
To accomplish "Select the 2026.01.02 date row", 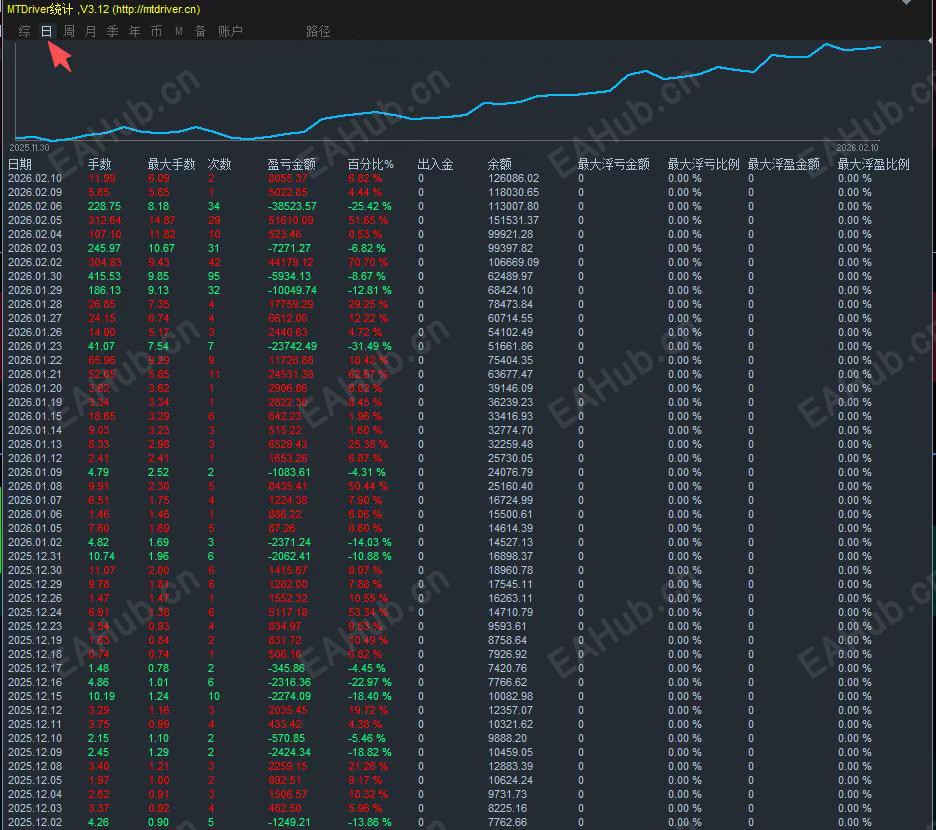I will point(35,542).
